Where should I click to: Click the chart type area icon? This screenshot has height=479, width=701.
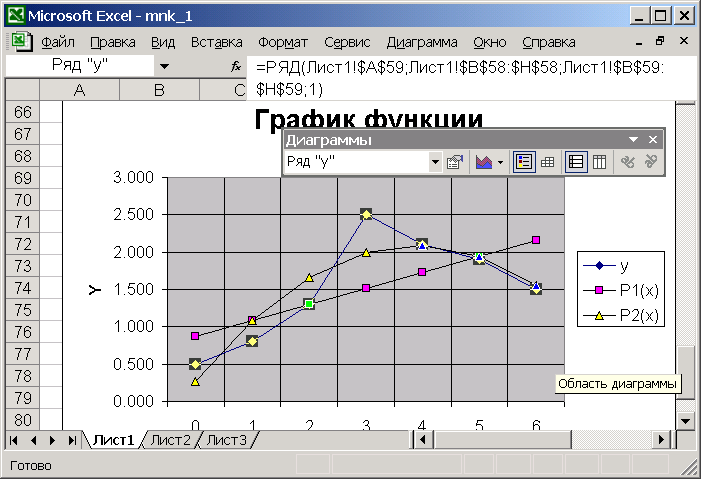(484, 162)
